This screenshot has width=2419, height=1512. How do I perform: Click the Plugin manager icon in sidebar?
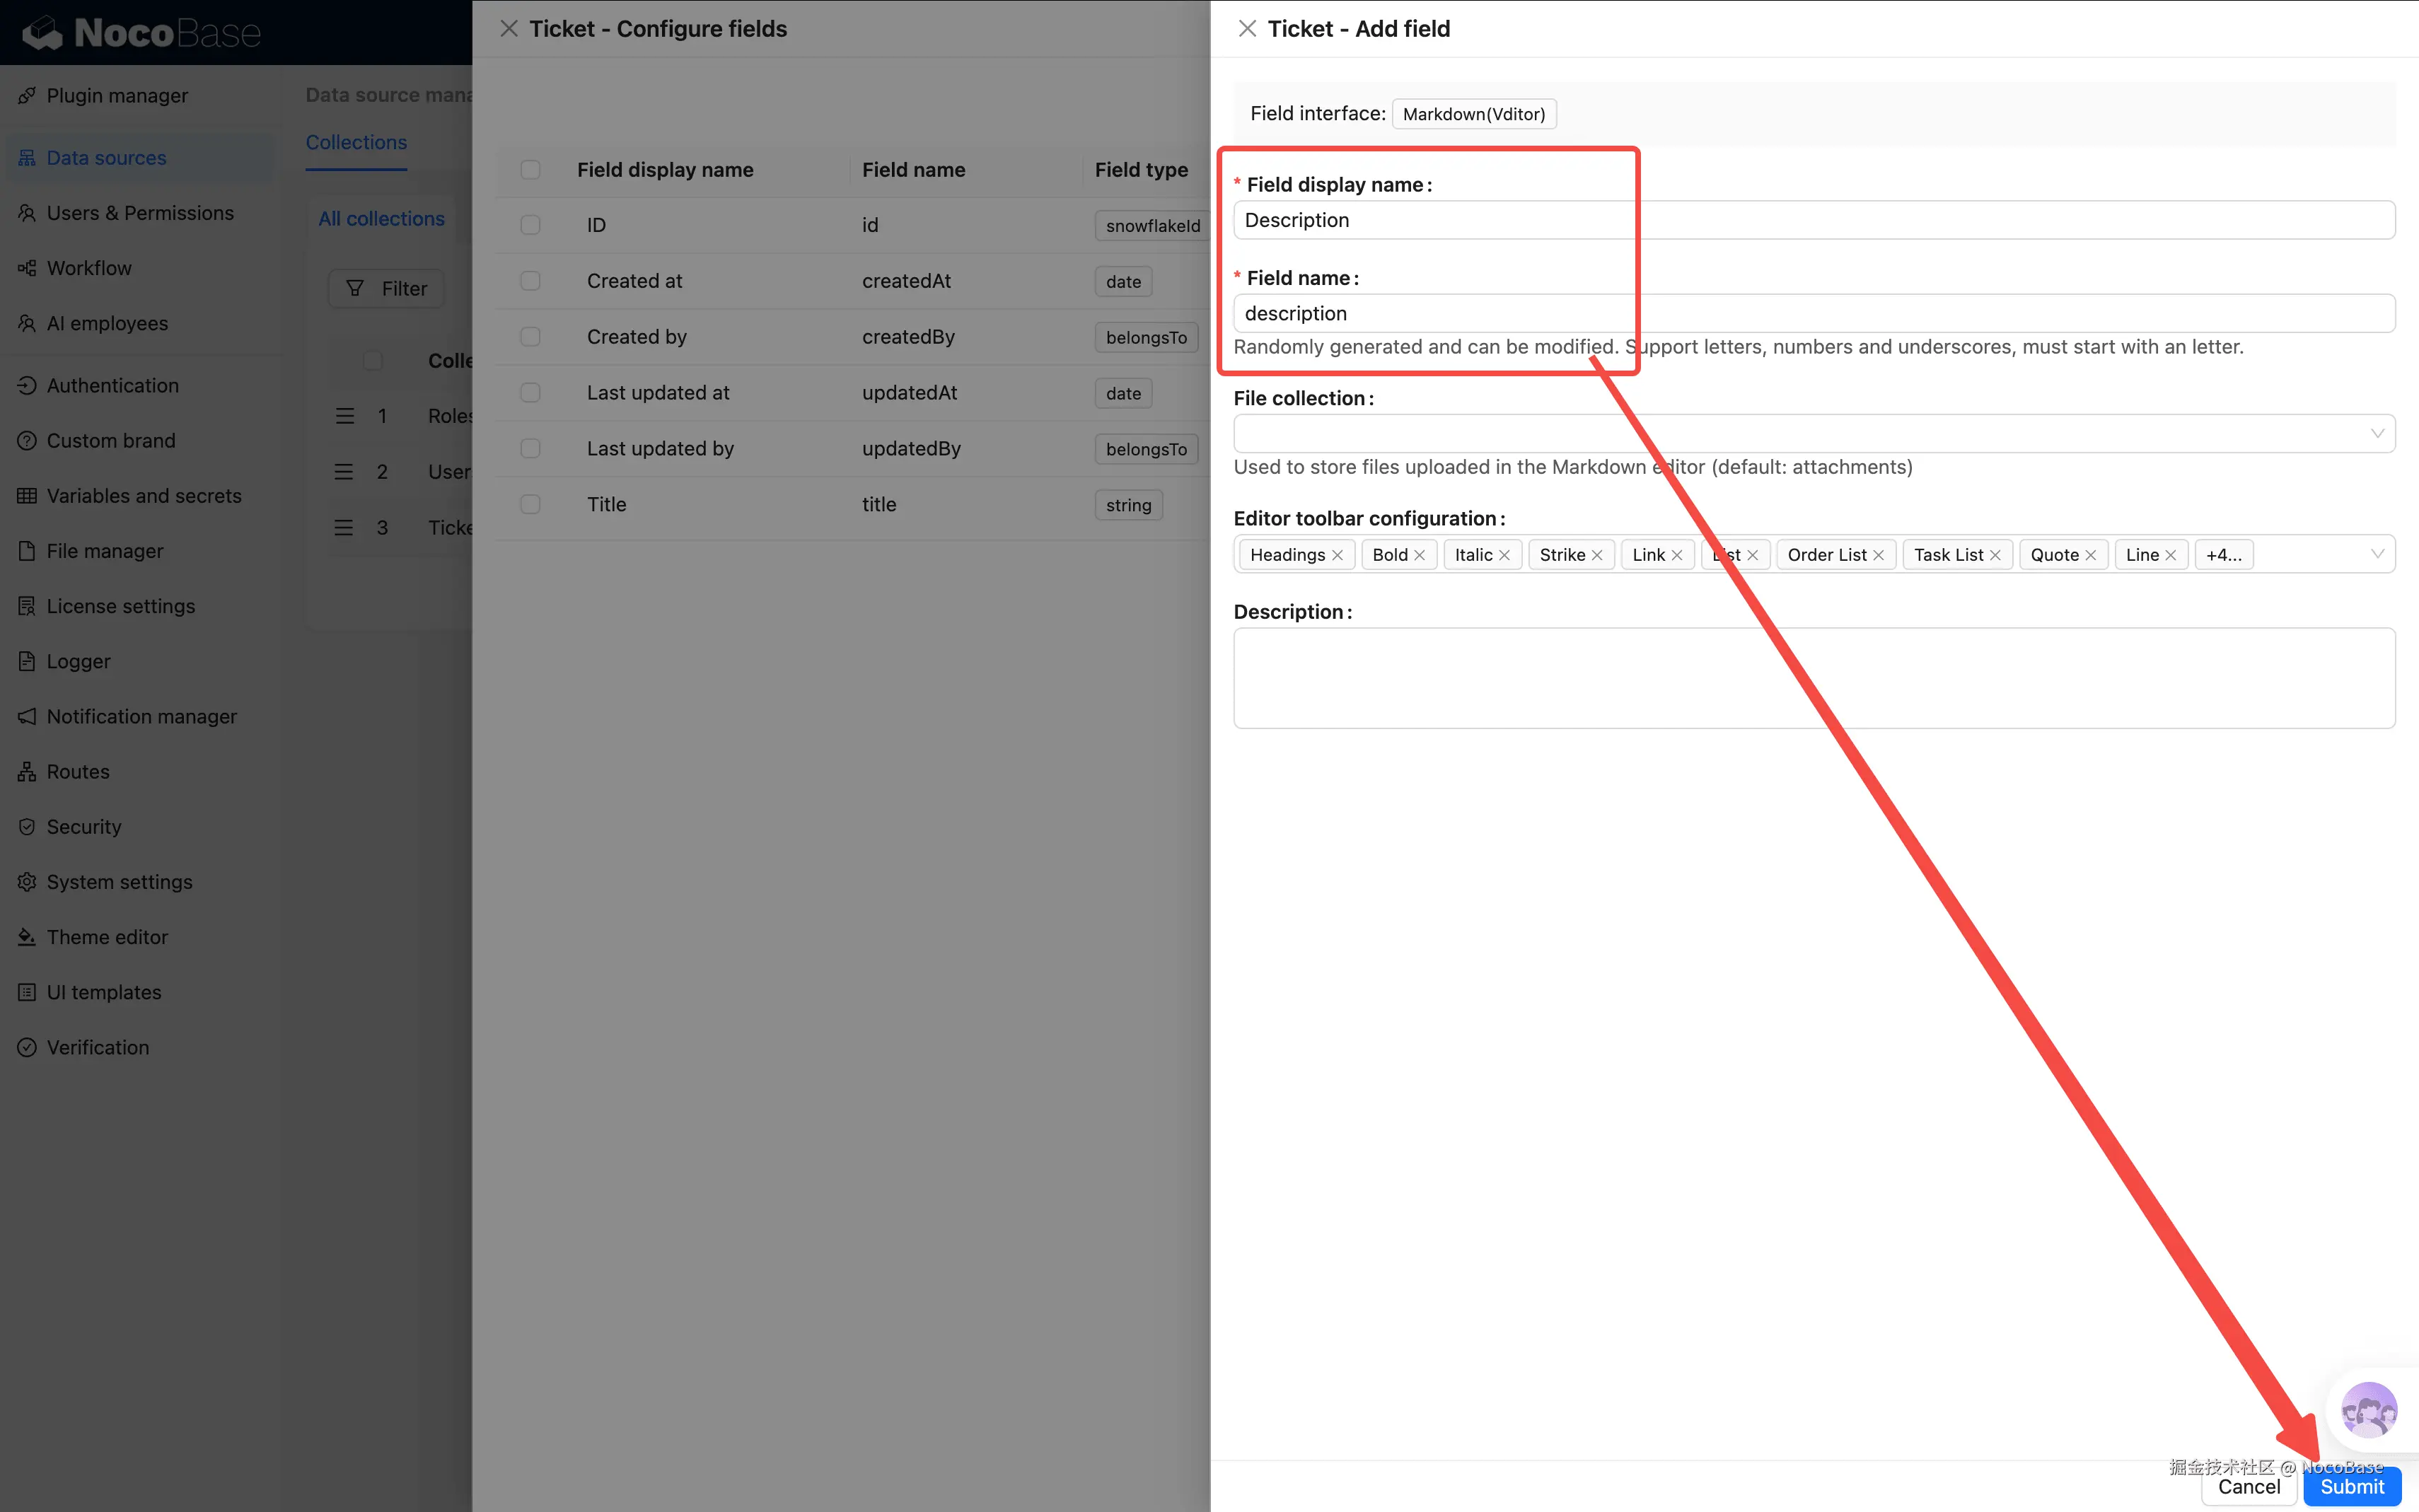click(27, 95)
